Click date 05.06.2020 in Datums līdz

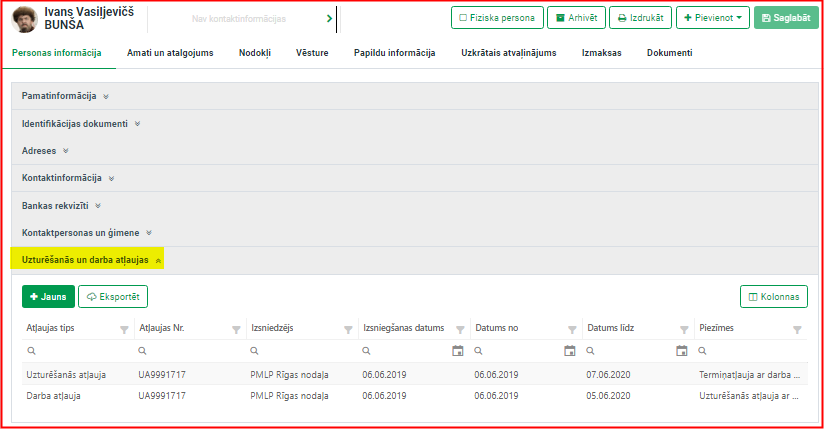[x=609, y=396]
